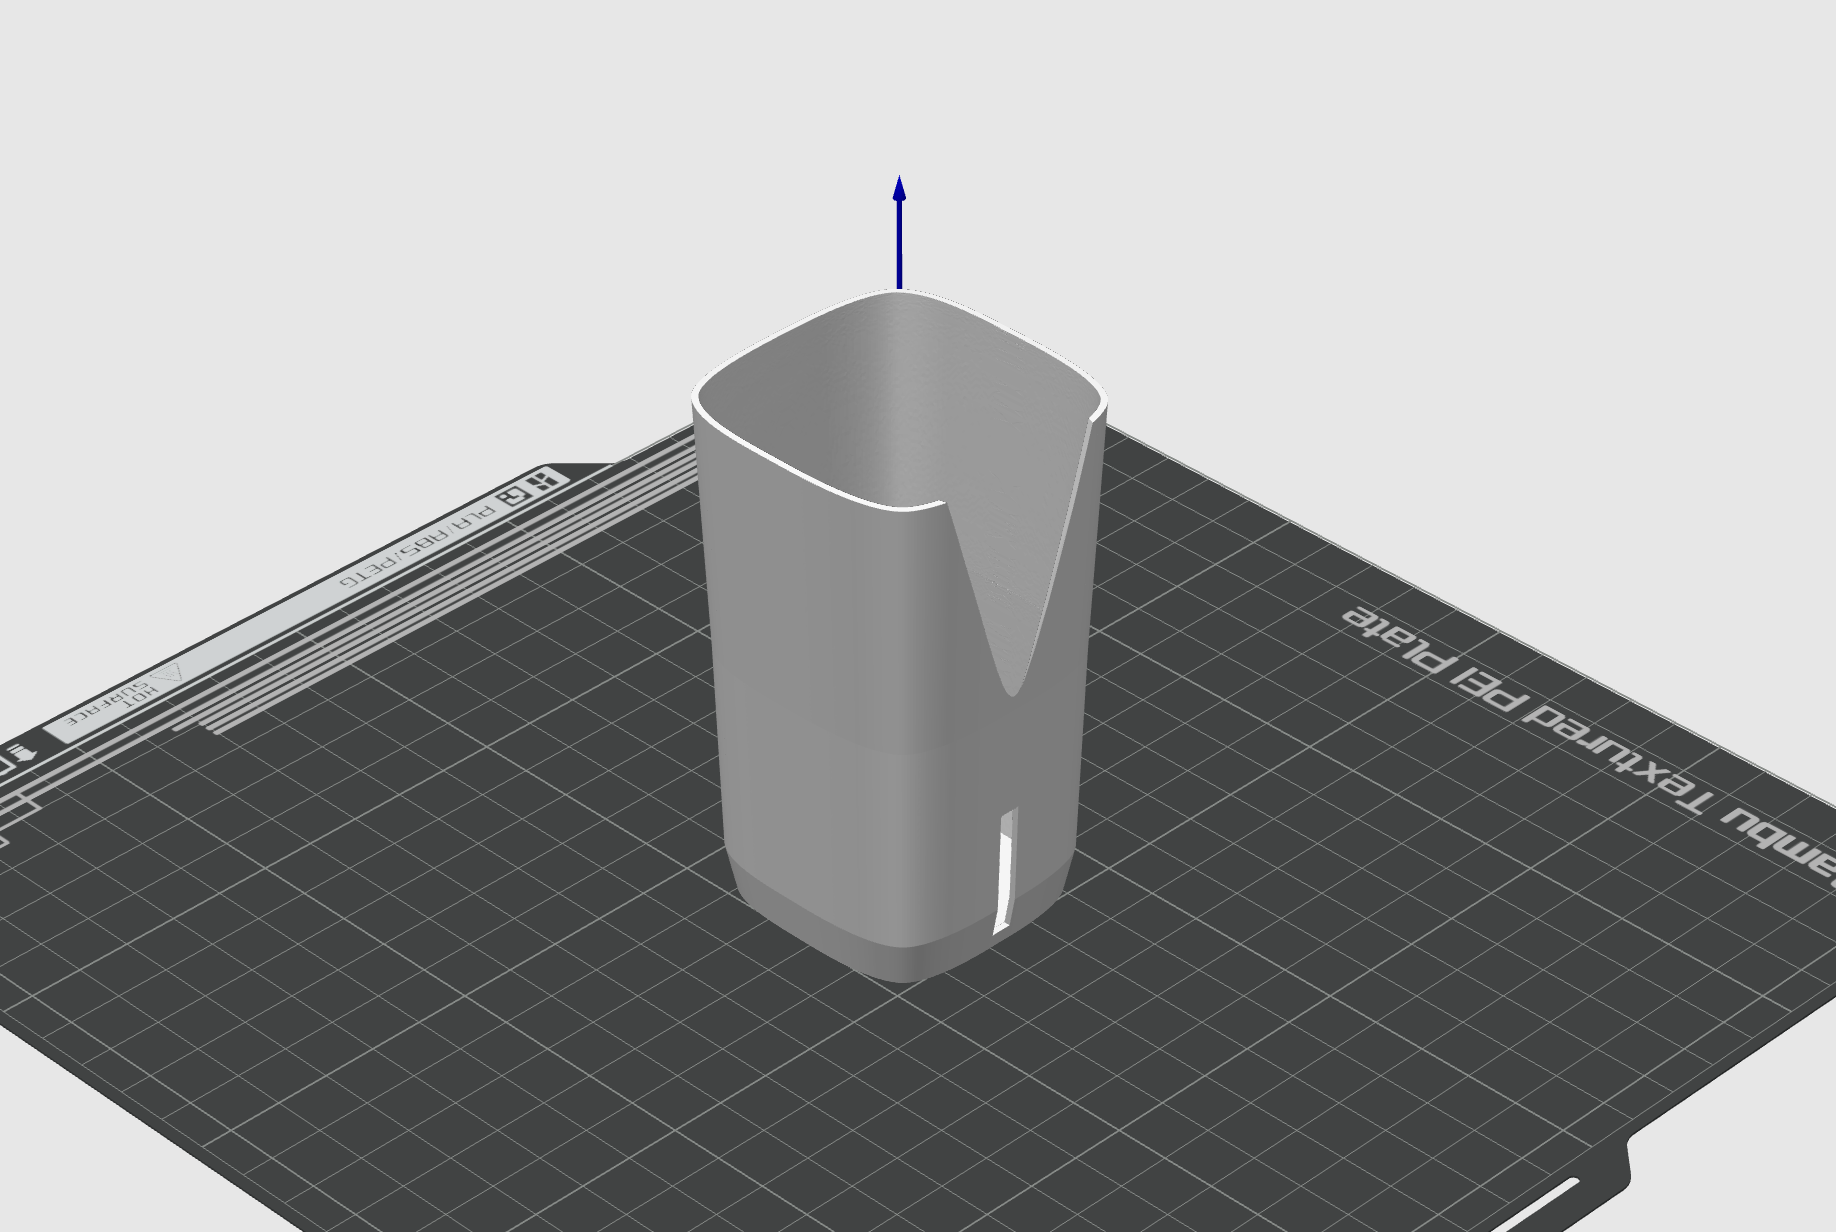Click the blue Z-axis arrow
The image size is (1836, 1232).
[899, 232]
